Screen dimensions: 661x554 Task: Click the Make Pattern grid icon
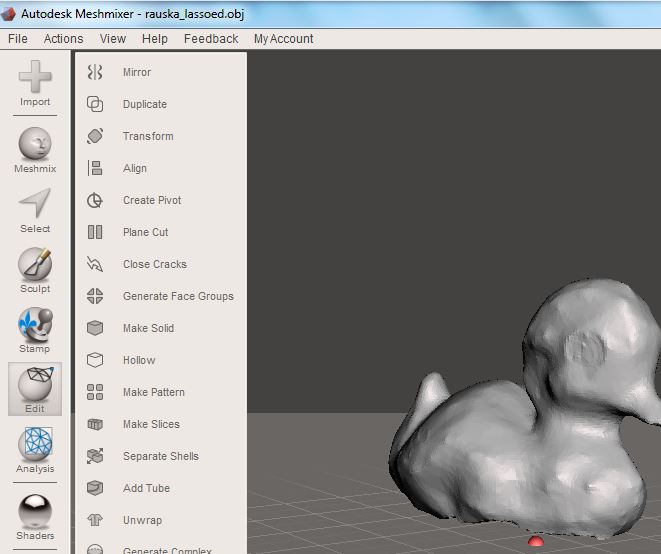(95, 392)
